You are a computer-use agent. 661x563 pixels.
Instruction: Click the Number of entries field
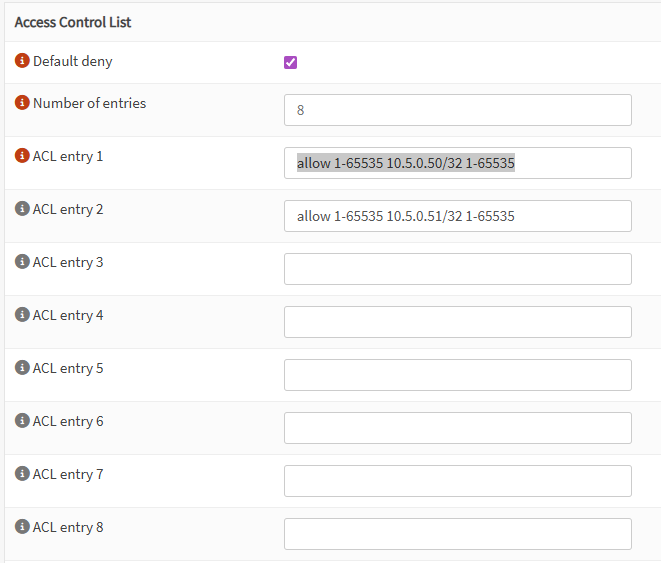(457, 110)
